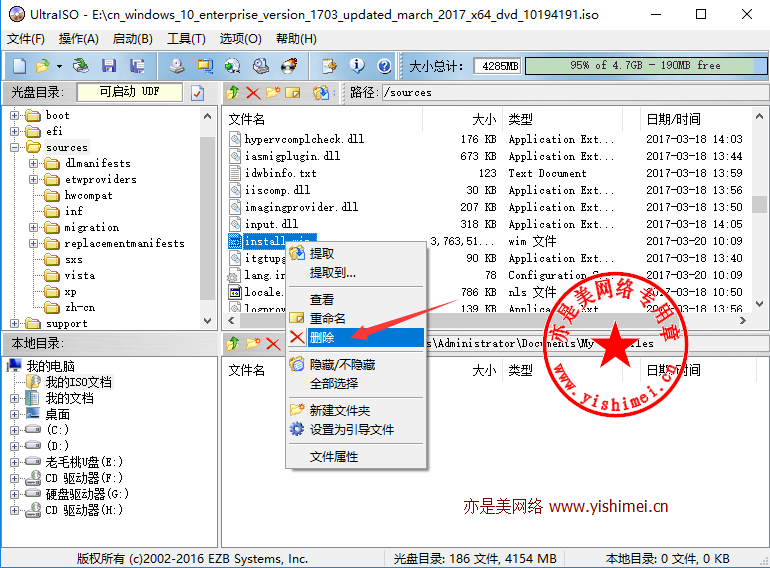
Task: Select the idwbinfo.txt file row
Action: click(x=486, y=173)
